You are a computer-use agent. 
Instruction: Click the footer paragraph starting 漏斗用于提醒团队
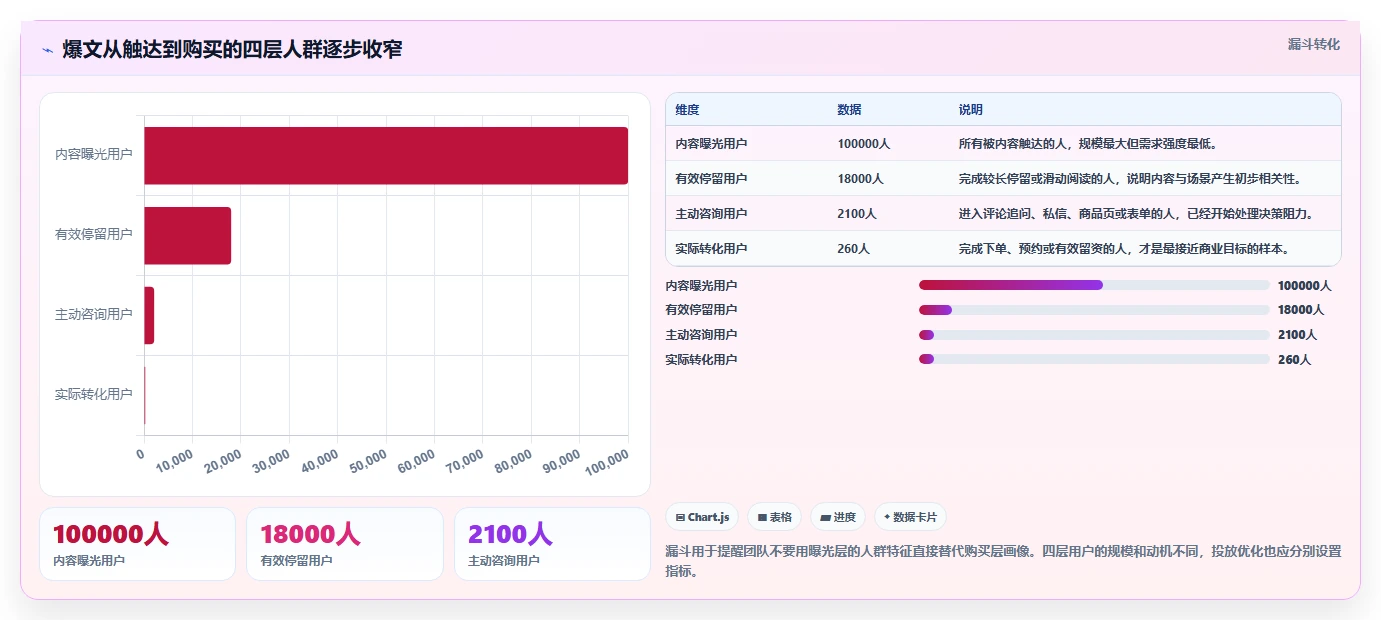(1003, 561)
